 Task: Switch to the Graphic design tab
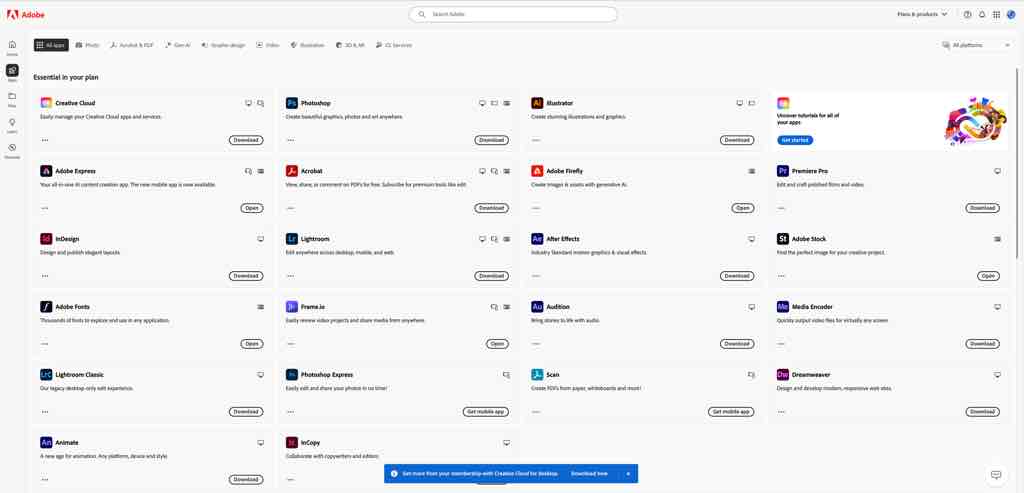point(223,45)
